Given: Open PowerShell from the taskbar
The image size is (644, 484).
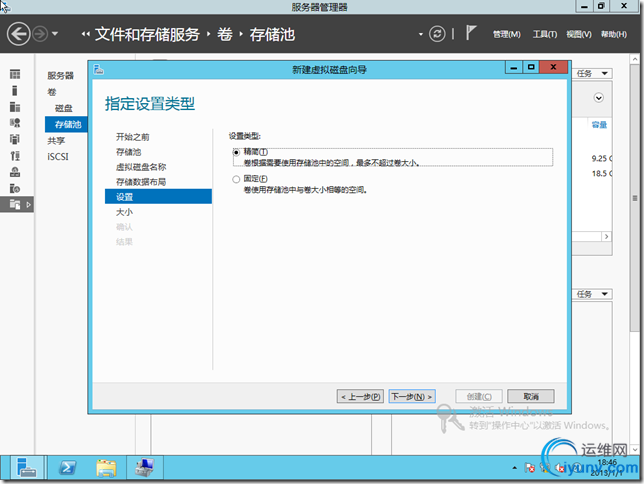Looking at the screenshot, I should point(67,468).
